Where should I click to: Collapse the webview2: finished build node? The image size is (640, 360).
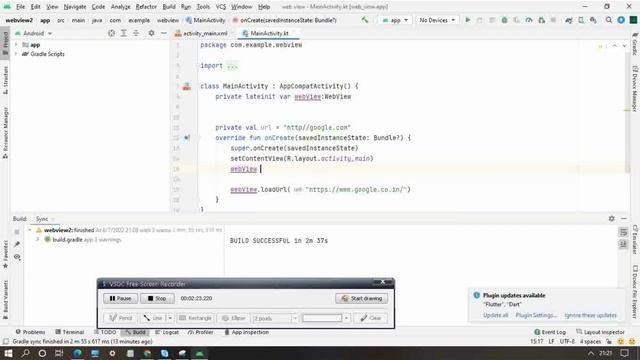tap(29, 230)
